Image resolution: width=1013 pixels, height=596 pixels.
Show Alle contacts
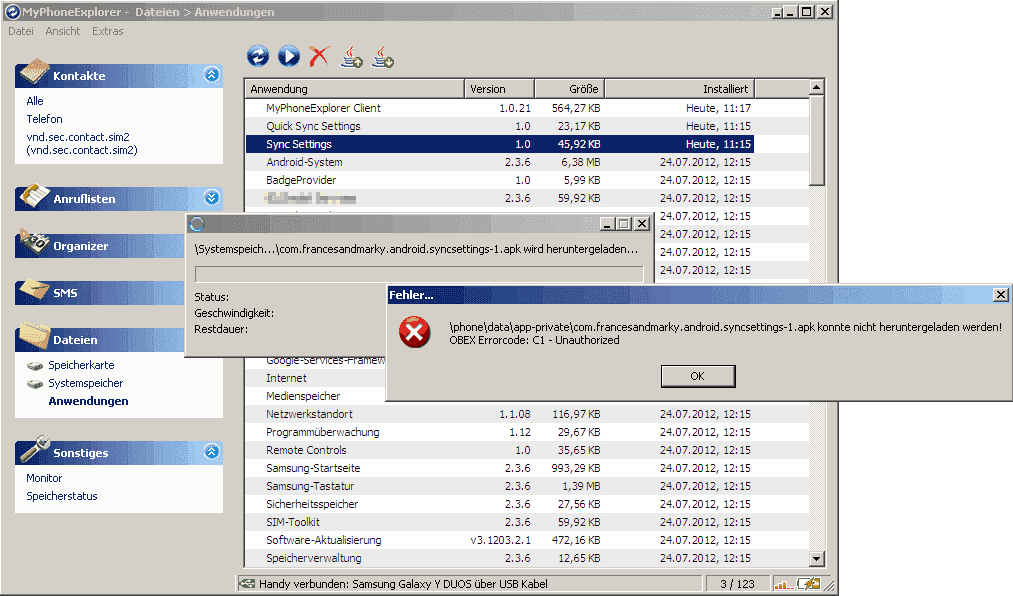pyautogui.click(x=35, y=101)
